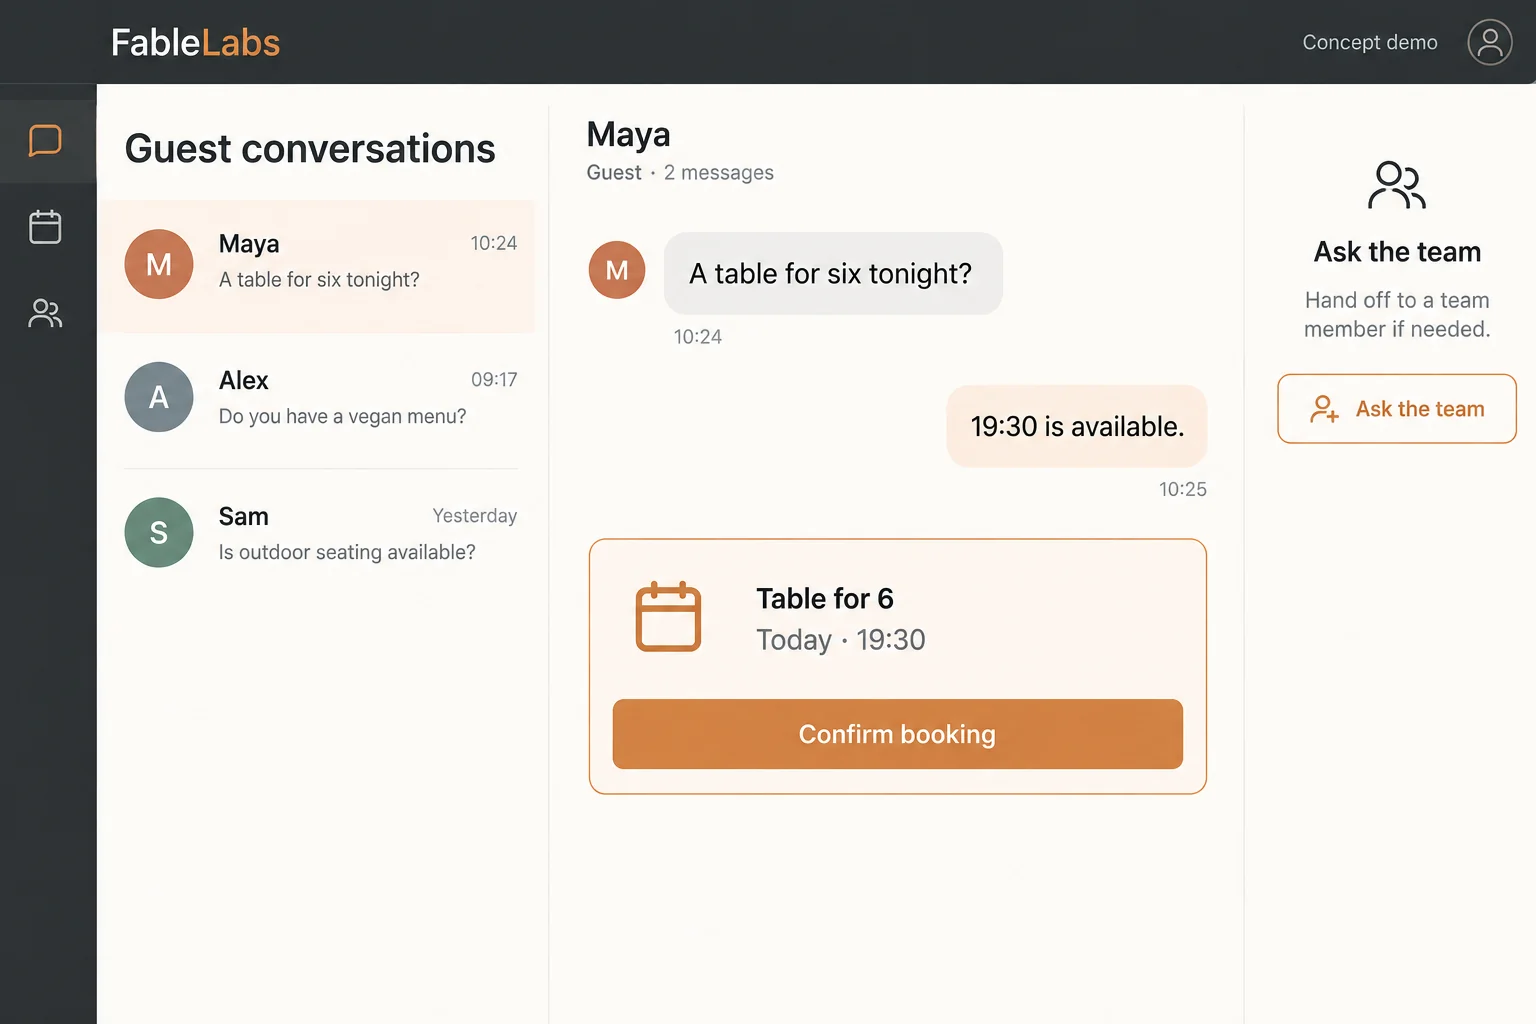
Task: Click Maya's avatar beside the chat bubble
Action: (617, 270)
